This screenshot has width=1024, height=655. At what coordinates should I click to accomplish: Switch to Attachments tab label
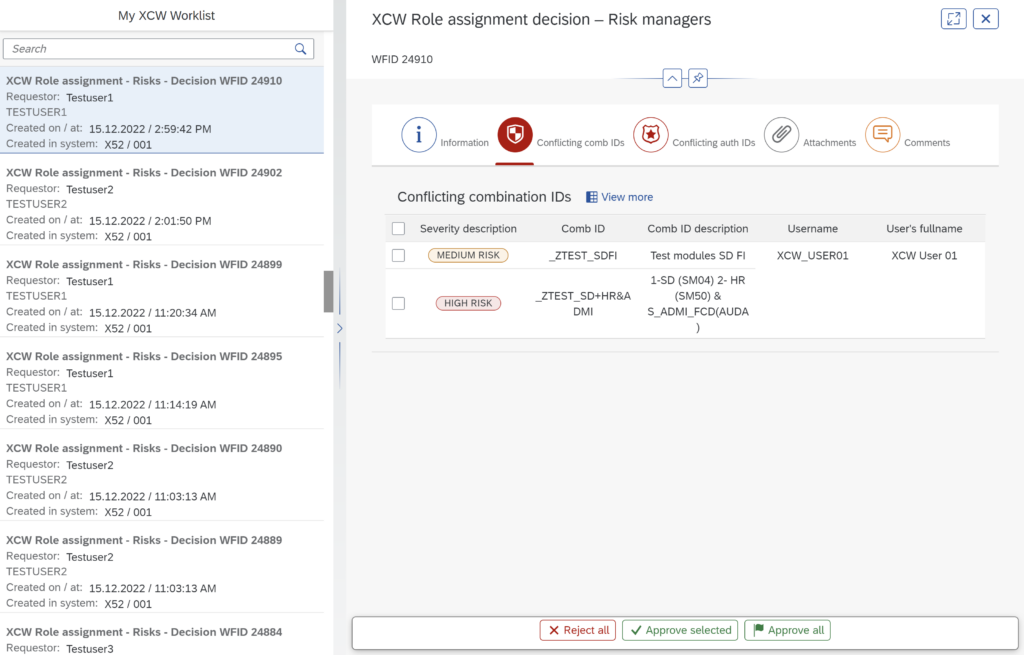click(x=829, y=142)
